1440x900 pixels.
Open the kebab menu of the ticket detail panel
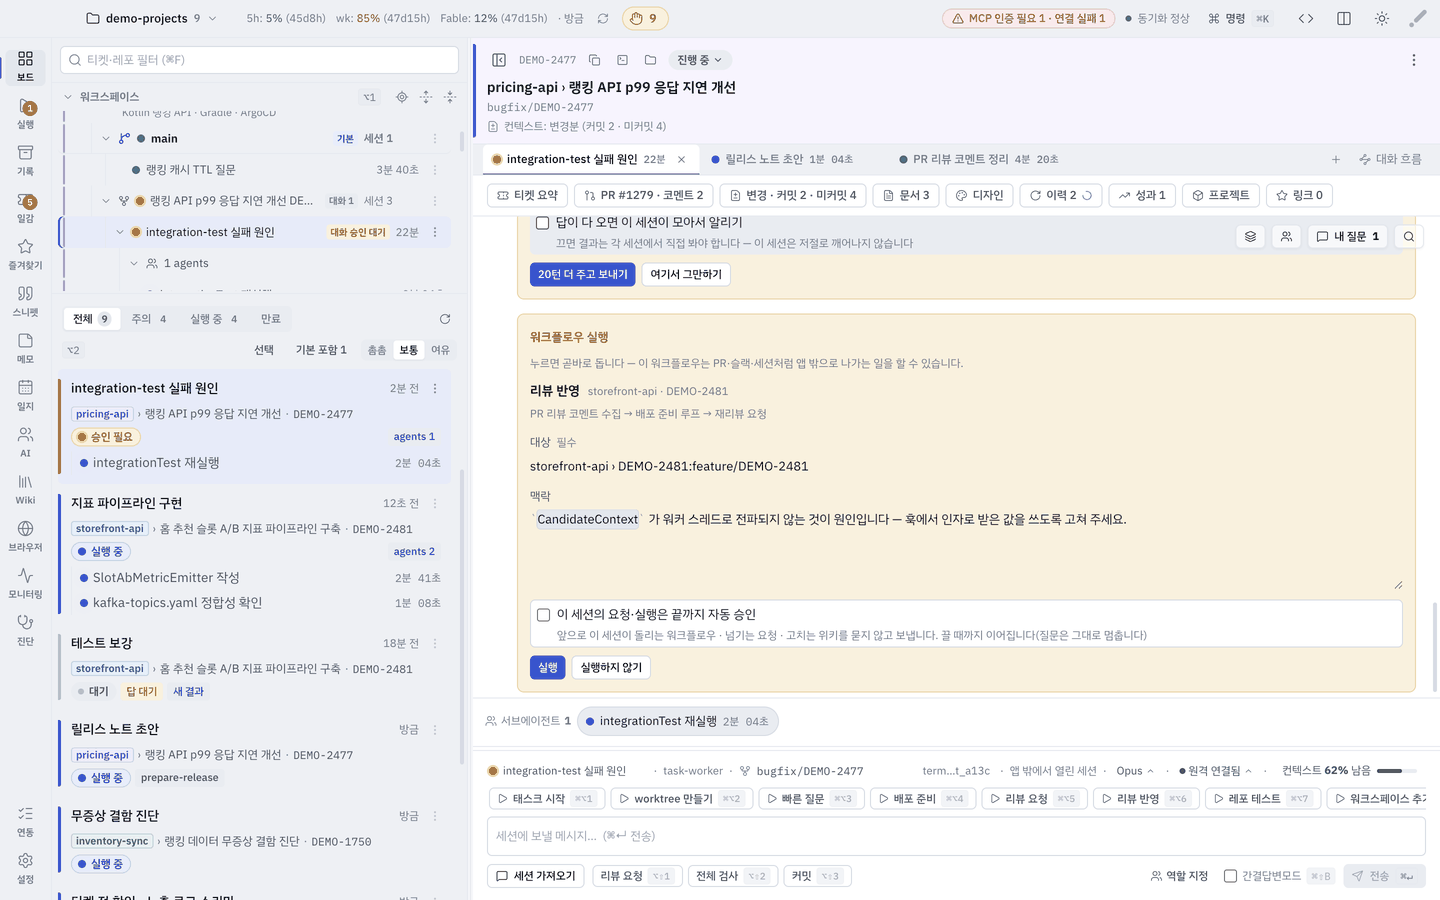[x=1414, y=60]
